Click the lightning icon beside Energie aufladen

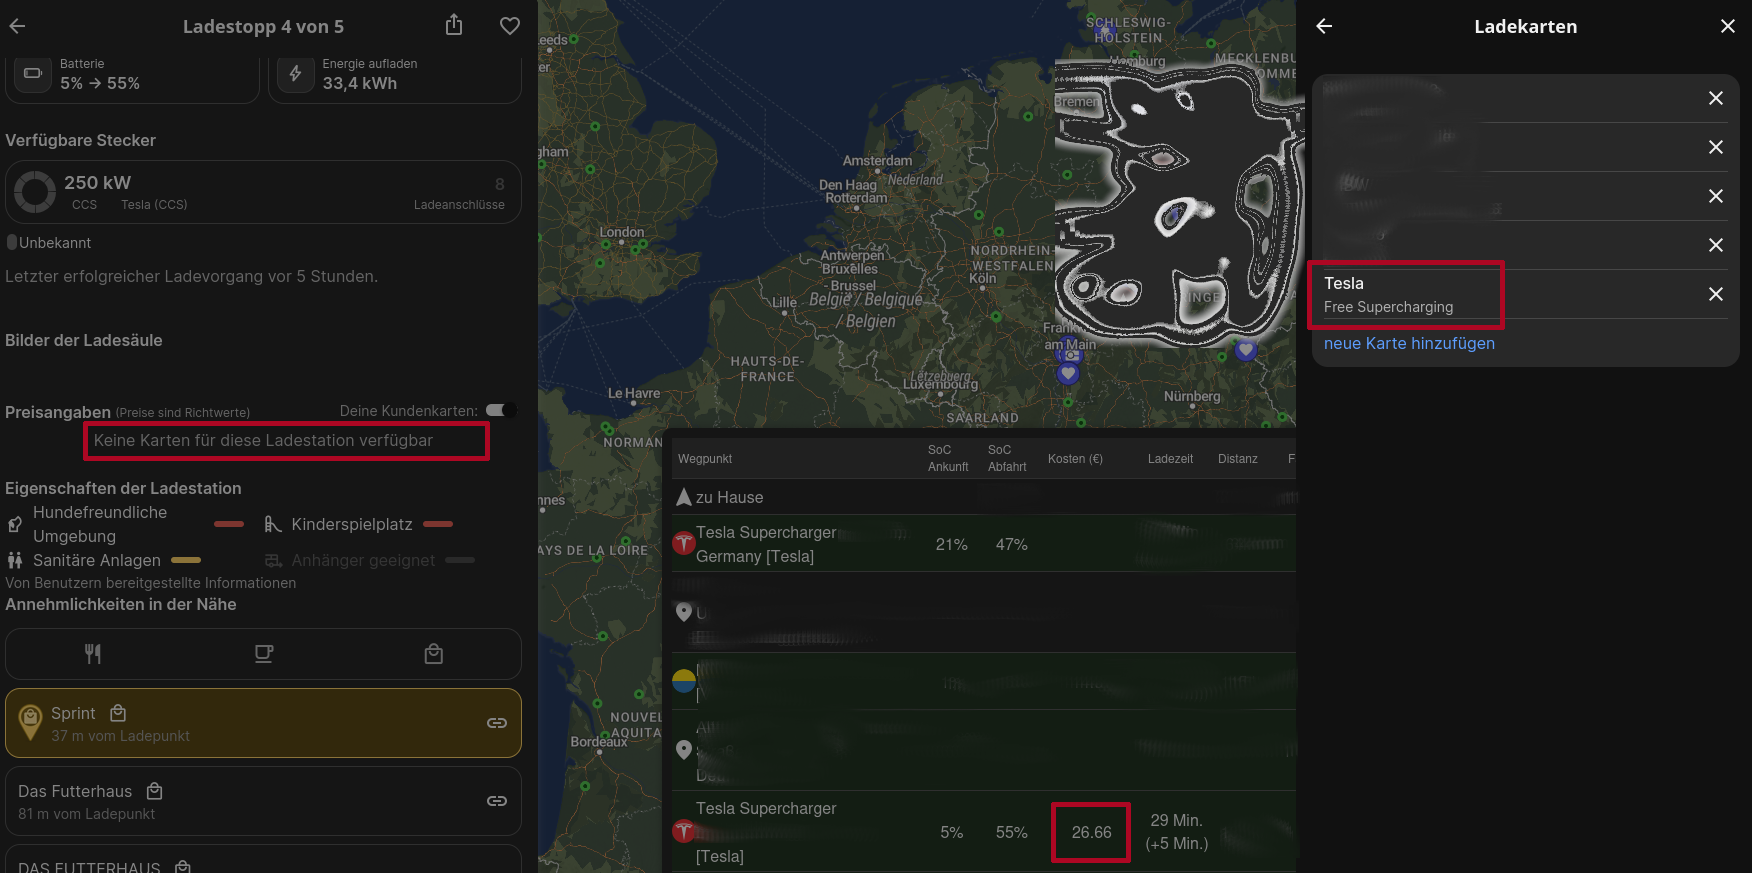click(x=295, y=74)
